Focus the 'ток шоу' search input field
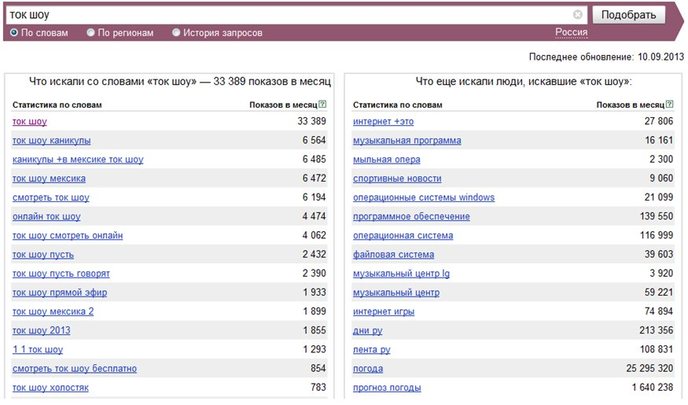 pyautogui.click(x=290, y=14)
